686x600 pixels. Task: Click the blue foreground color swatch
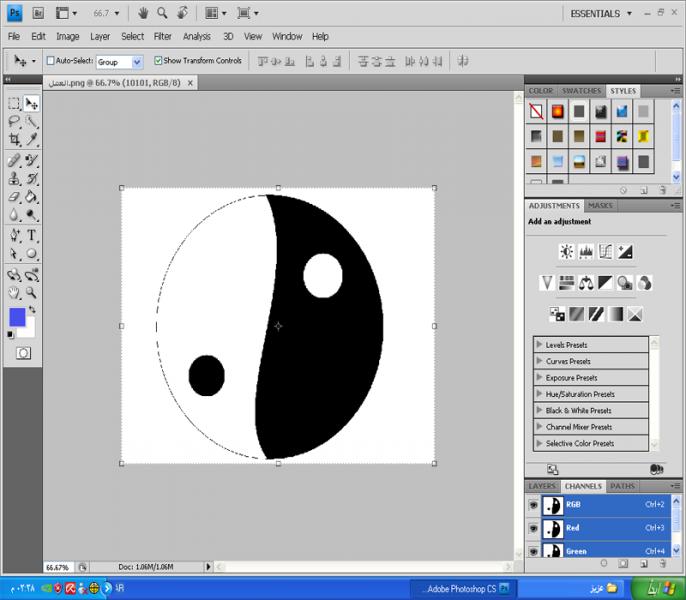[17, 317]
